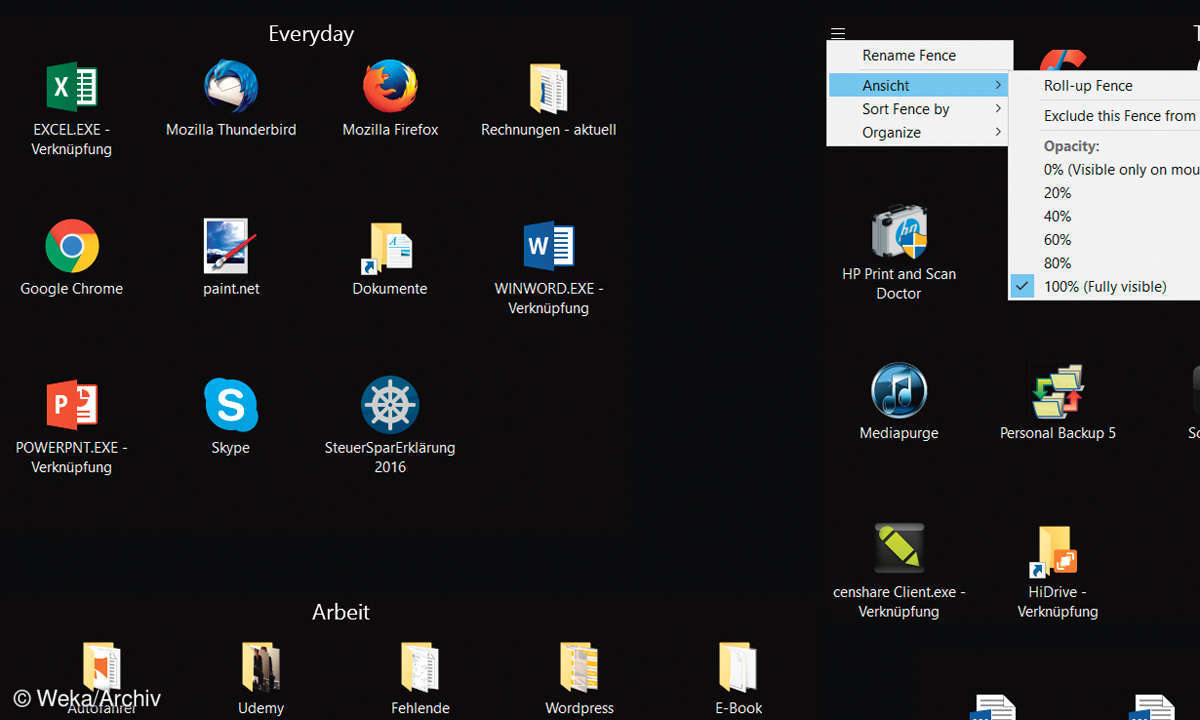Launch HP Print and Scan Doctor

(x=899, y=232)
